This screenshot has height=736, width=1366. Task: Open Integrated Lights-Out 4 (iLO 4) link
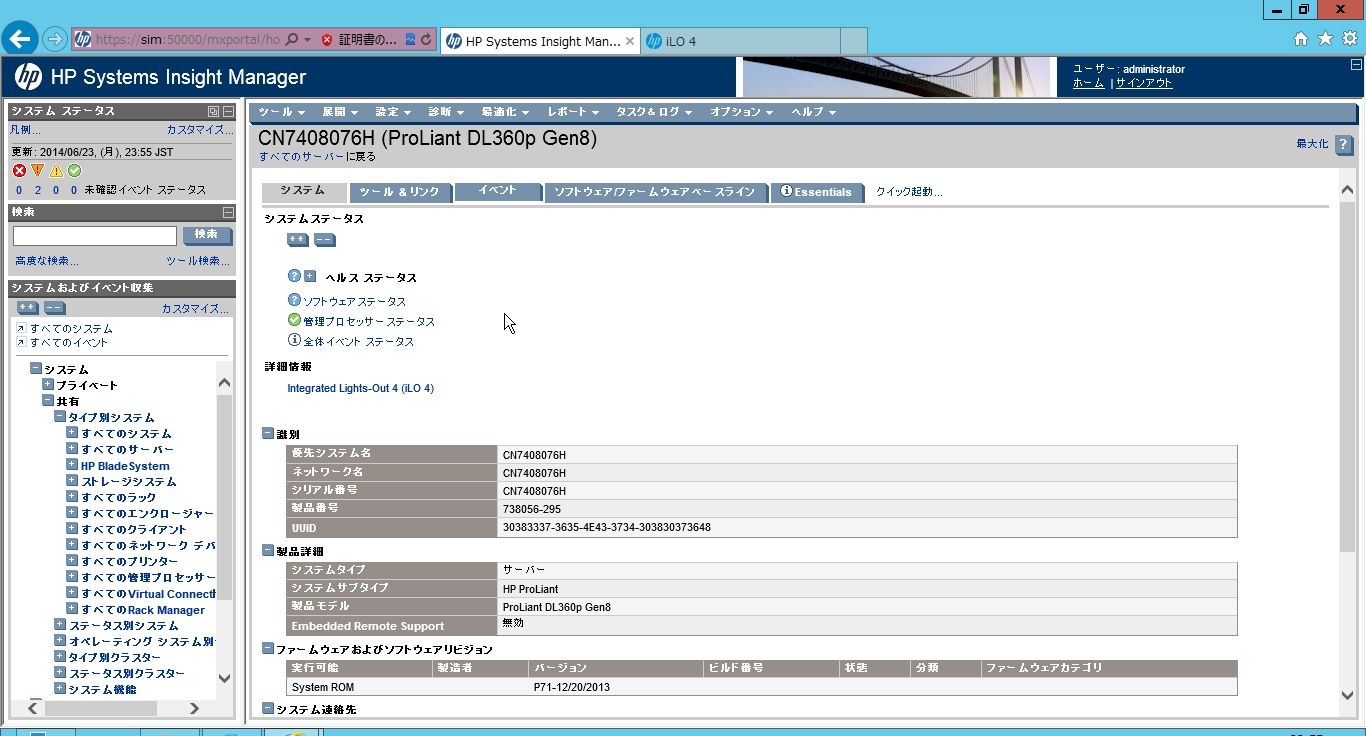(x=360, y=388)
